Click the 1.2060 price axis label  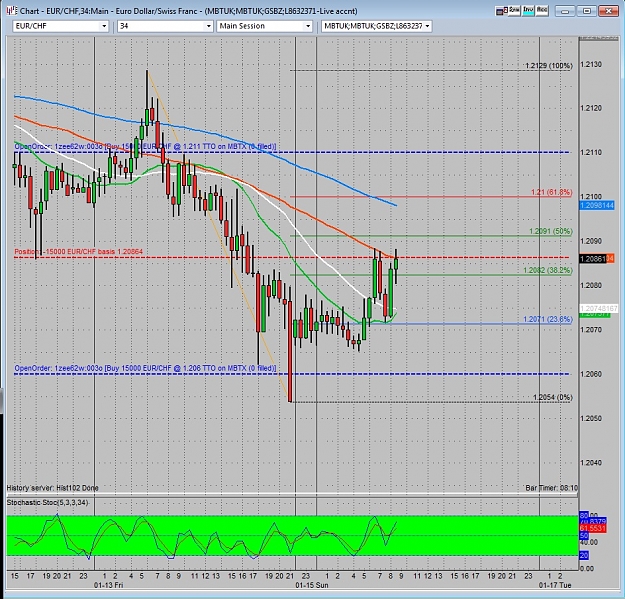click(591, 374)
